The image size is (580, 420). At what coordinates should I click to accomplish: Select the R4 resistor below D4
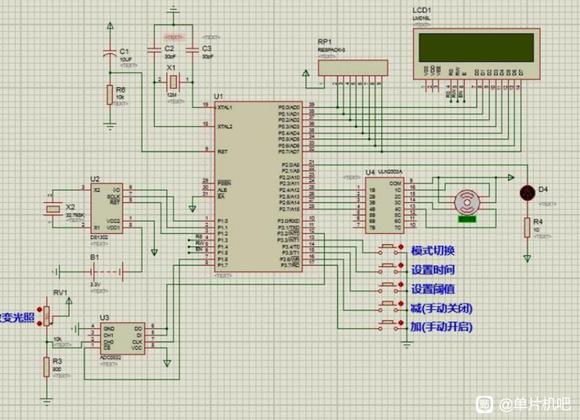pyautogui.click(x=527, y=228)
